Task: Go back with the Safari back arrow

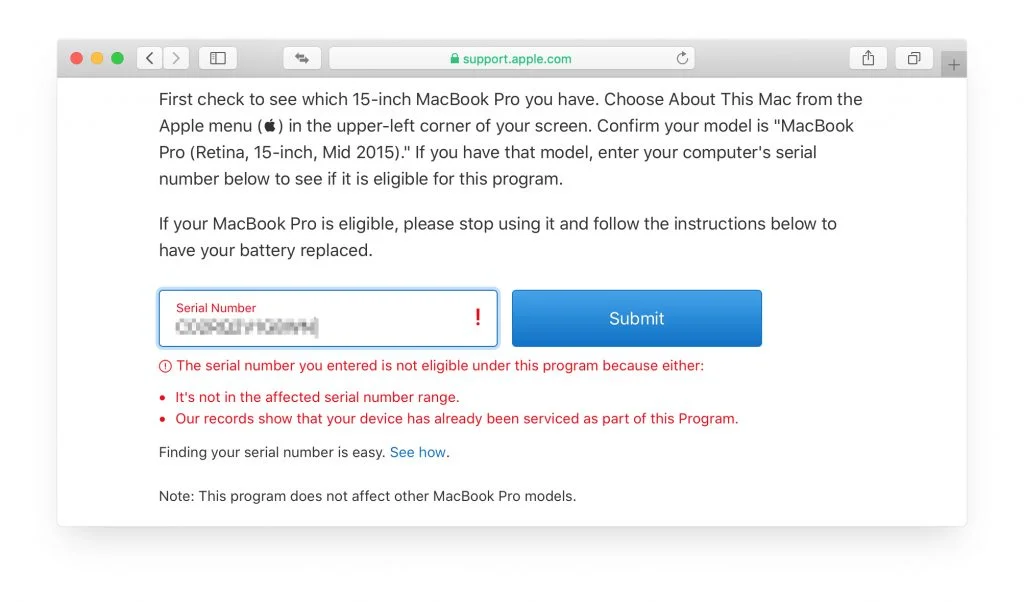Action: (x=150, y=58)
